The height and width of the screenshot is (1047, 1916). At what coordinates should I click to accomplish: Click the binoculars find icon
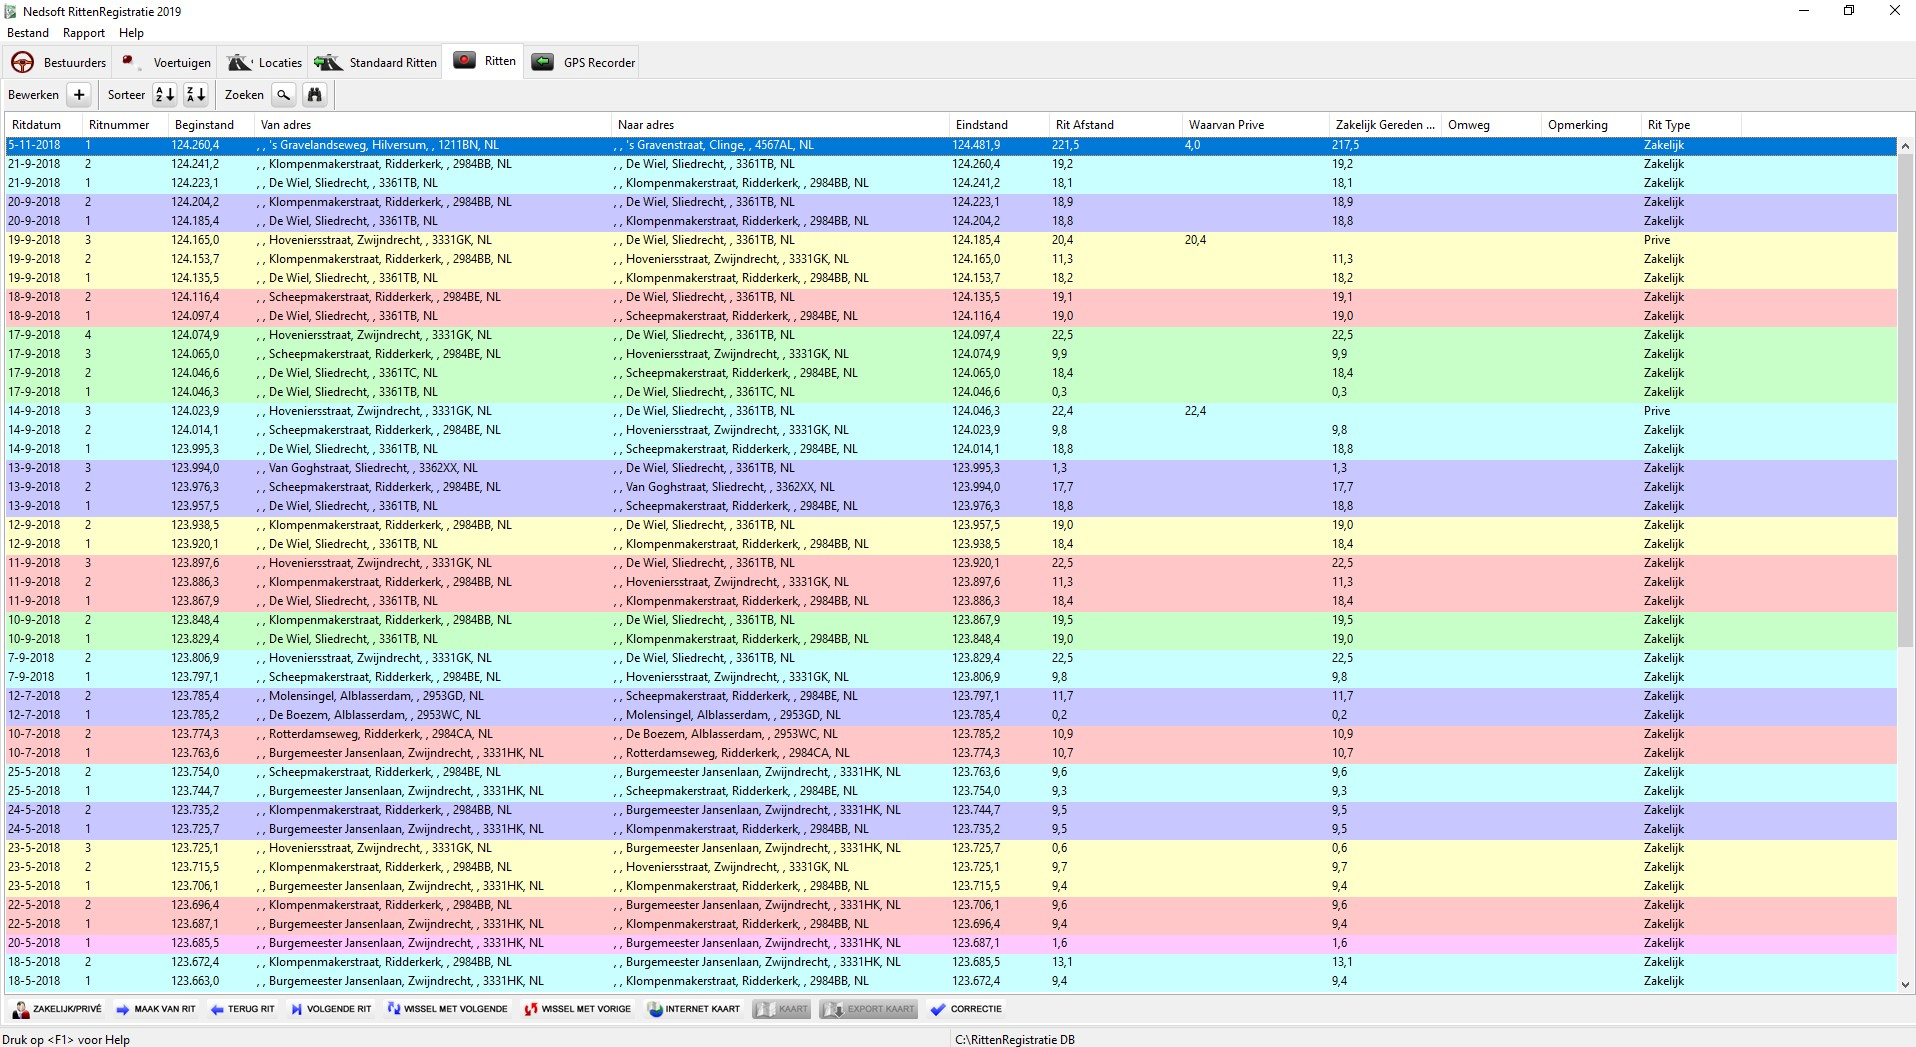[315, 95]
